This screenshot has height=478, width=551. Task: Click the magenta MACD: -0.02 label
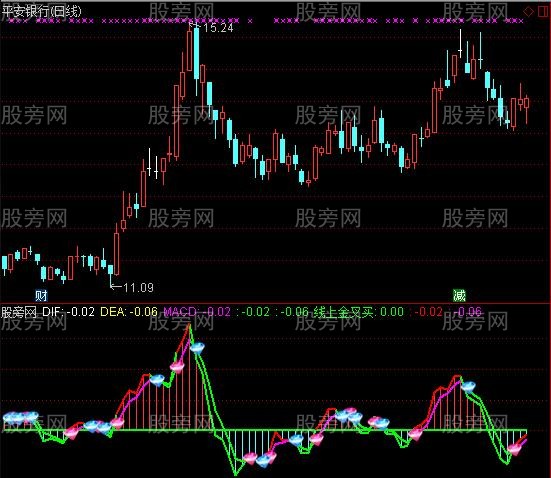[x=197, y=312]
